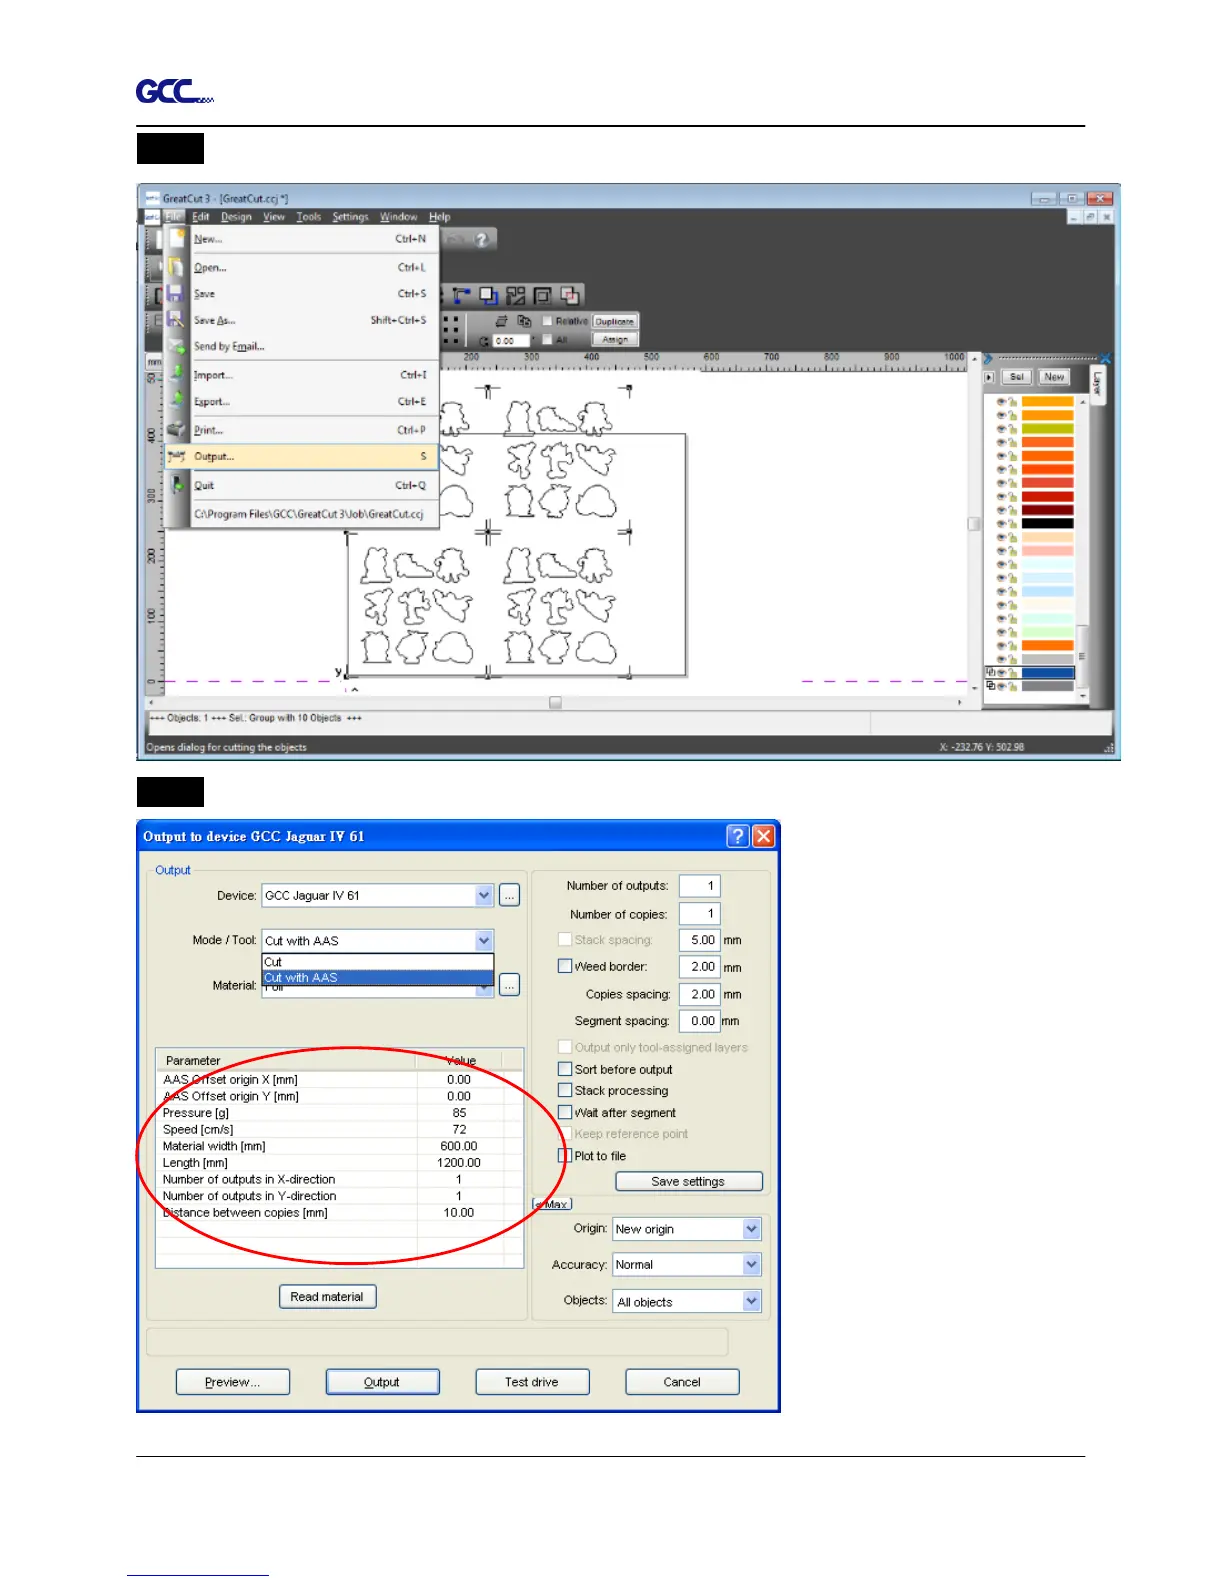The height and width of the screenshot is (1584, 1224).
Task: Check Wait after segment option
Action: [x=565, y=1112]
